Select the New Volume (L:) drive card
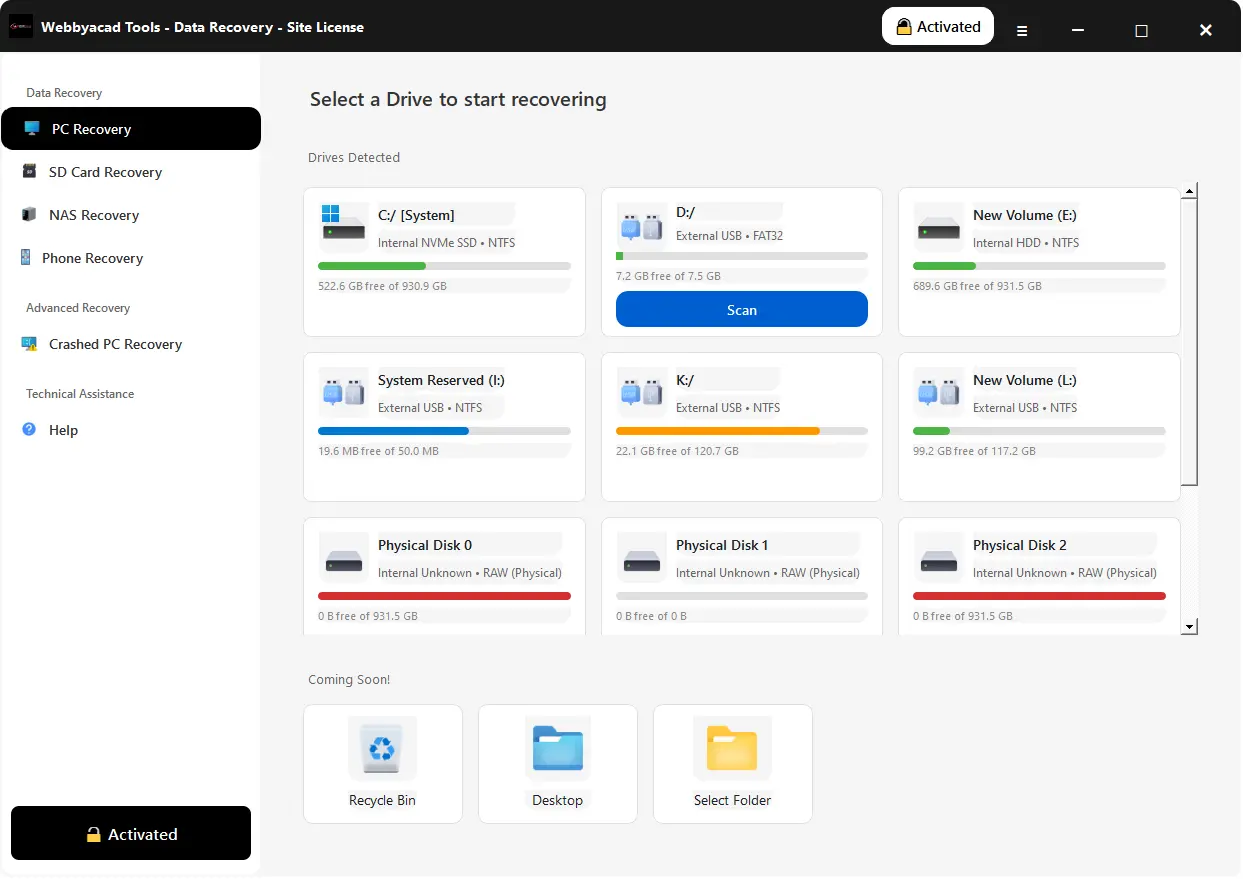The width and height of the screenshot is (1243, 879). tap(1038, 427)
